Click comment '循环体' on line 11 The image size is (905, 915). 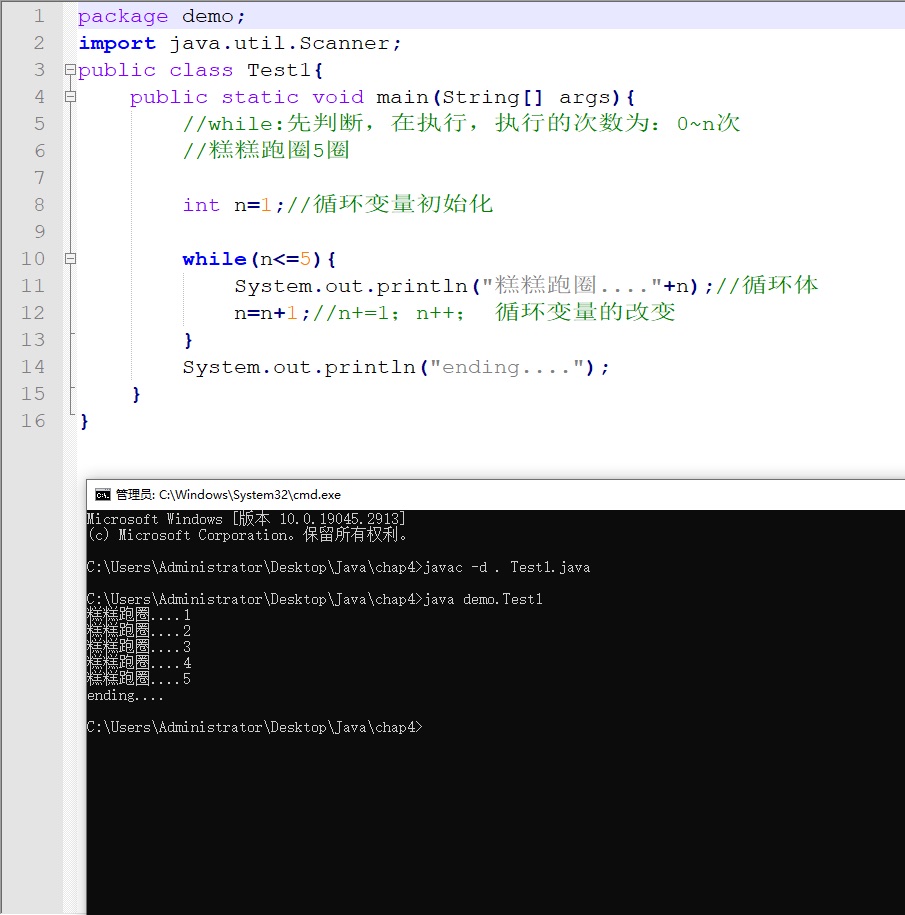click(780, 285)
